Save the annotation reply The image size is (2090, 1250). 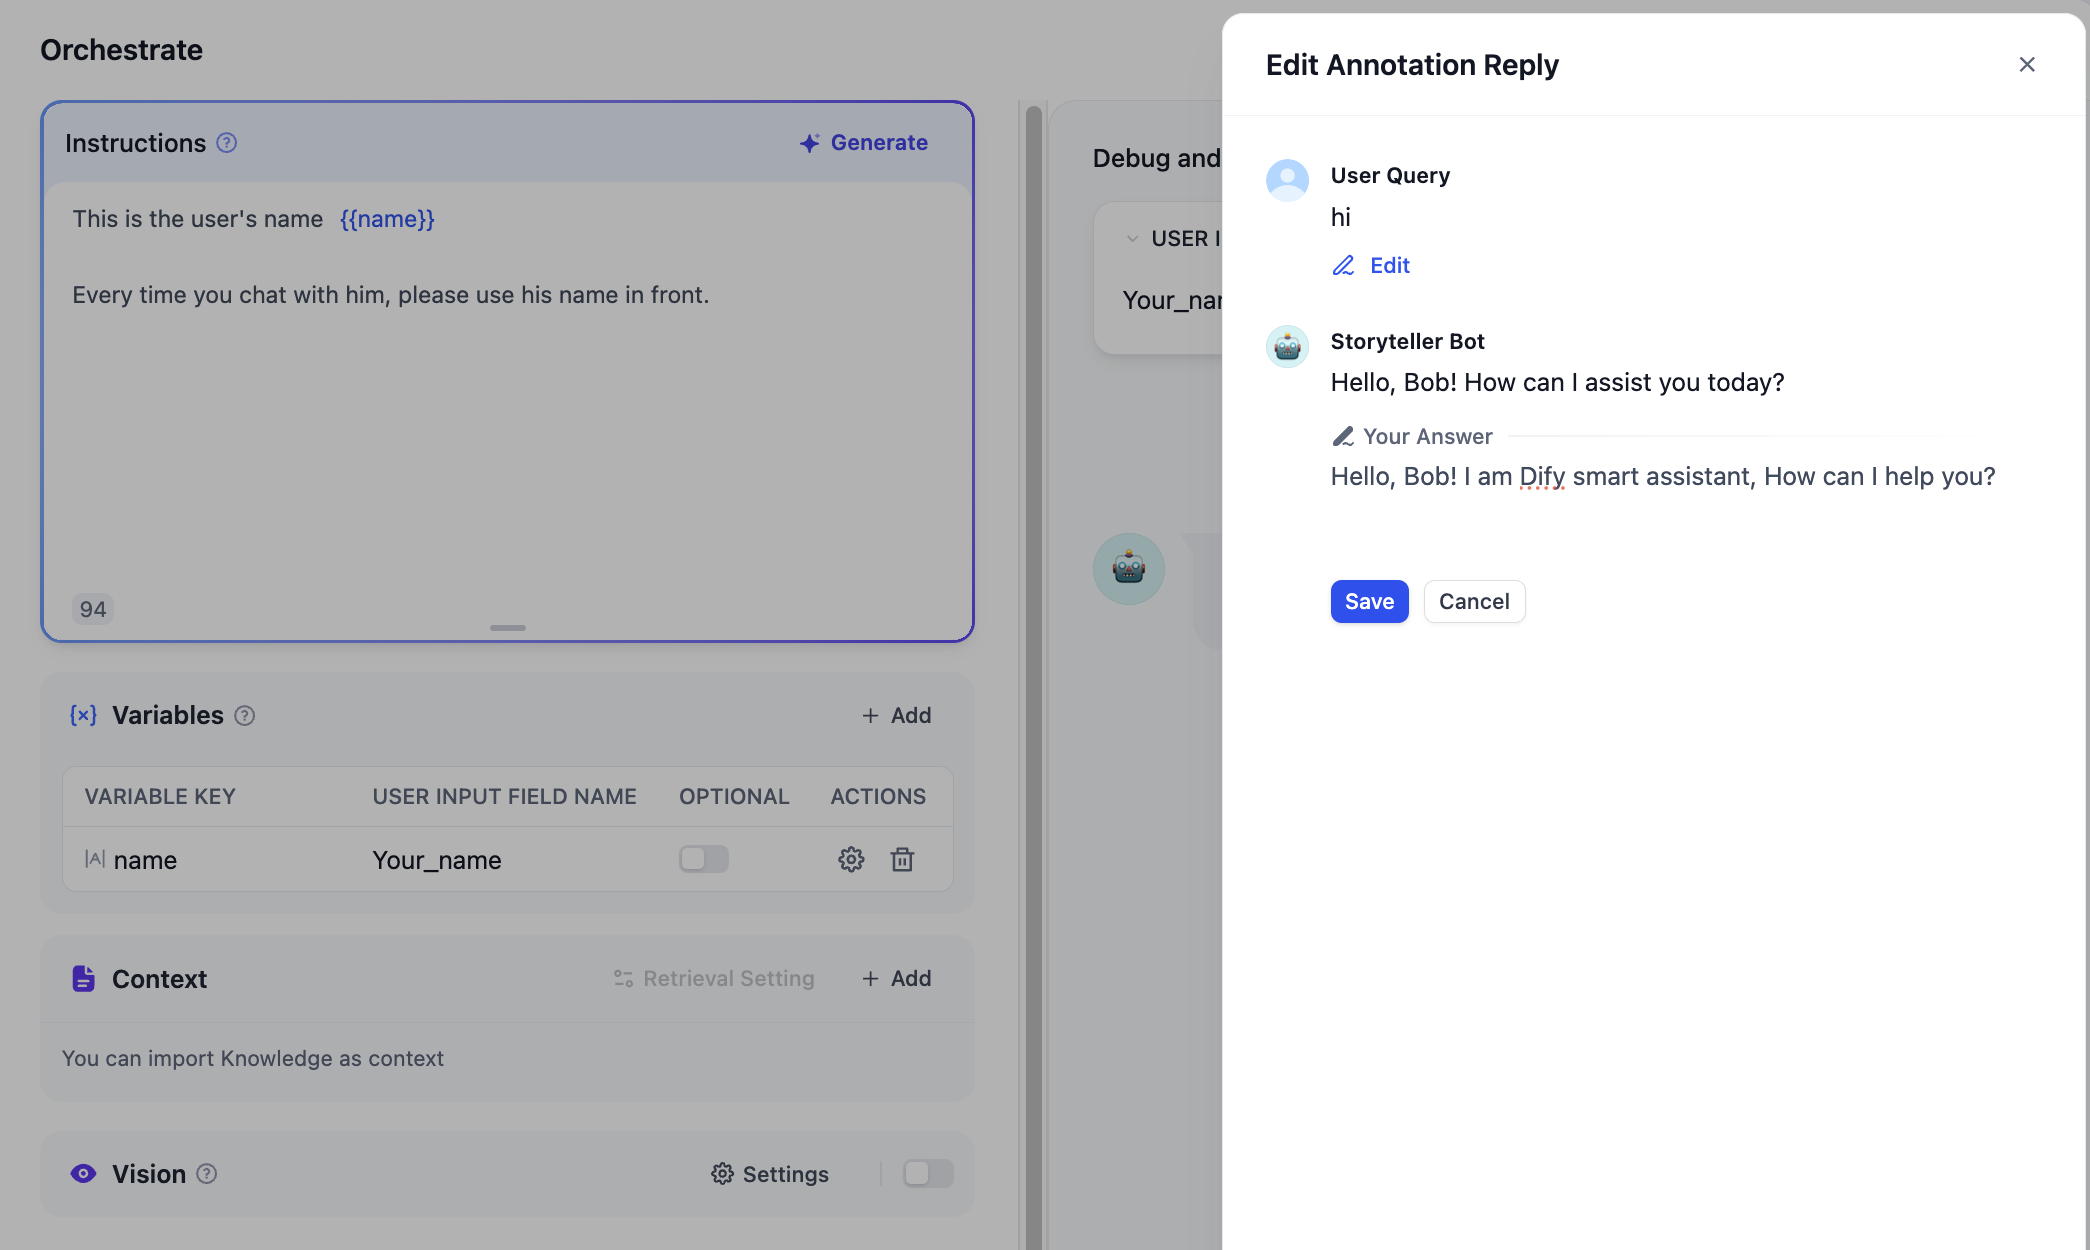(1369, 602)
